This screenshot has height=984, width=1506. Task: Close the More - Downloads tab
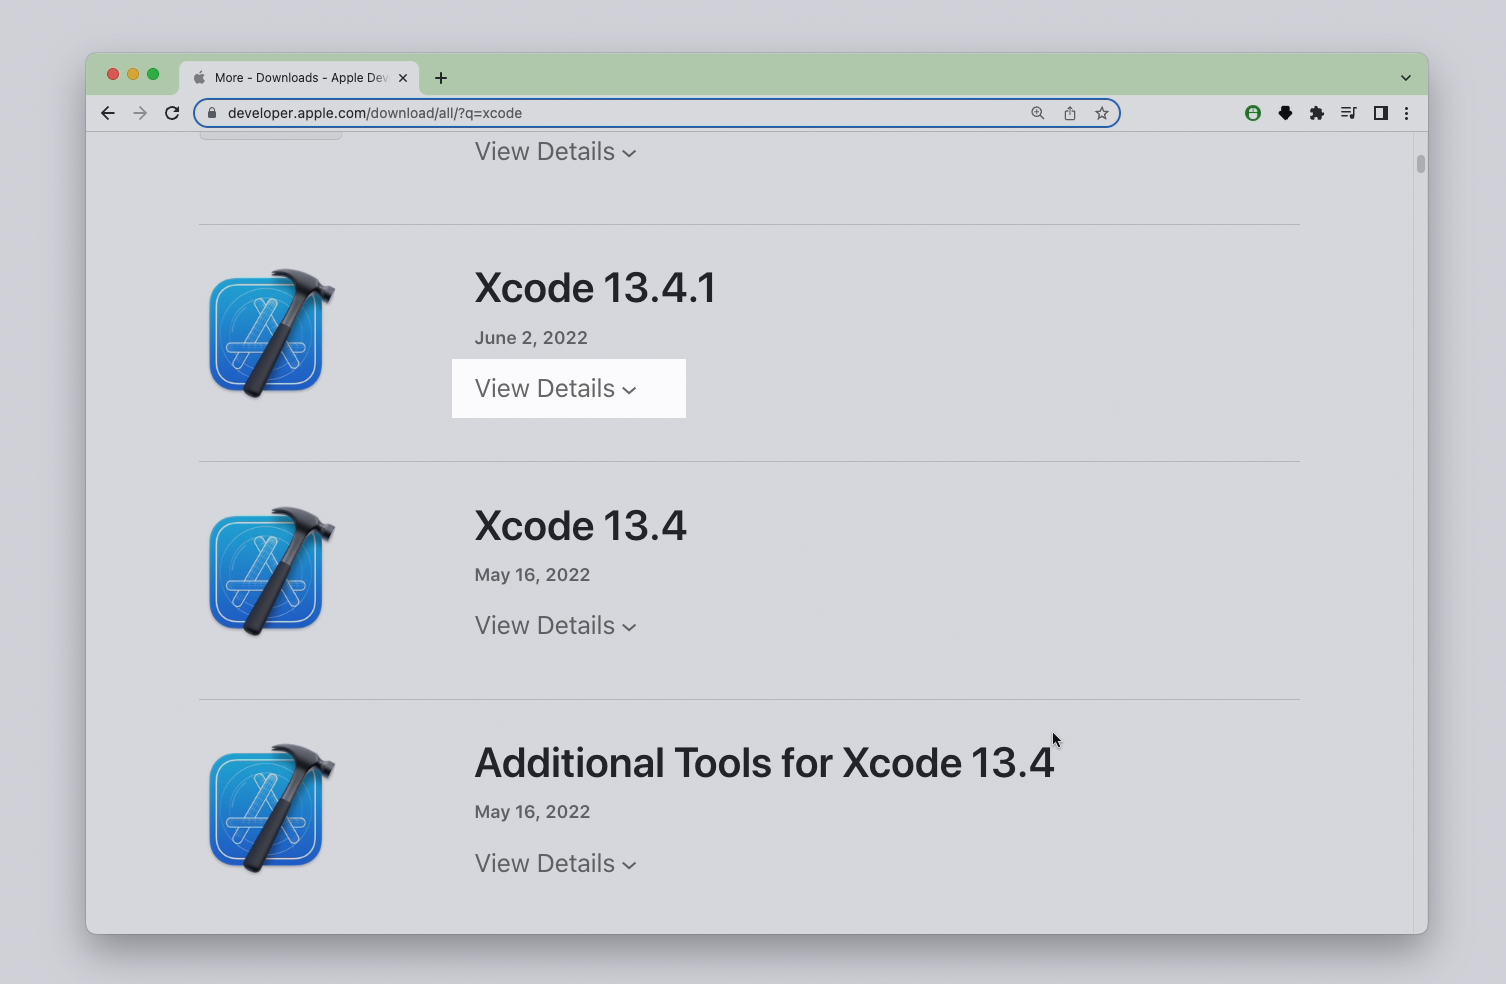(403, 78)
